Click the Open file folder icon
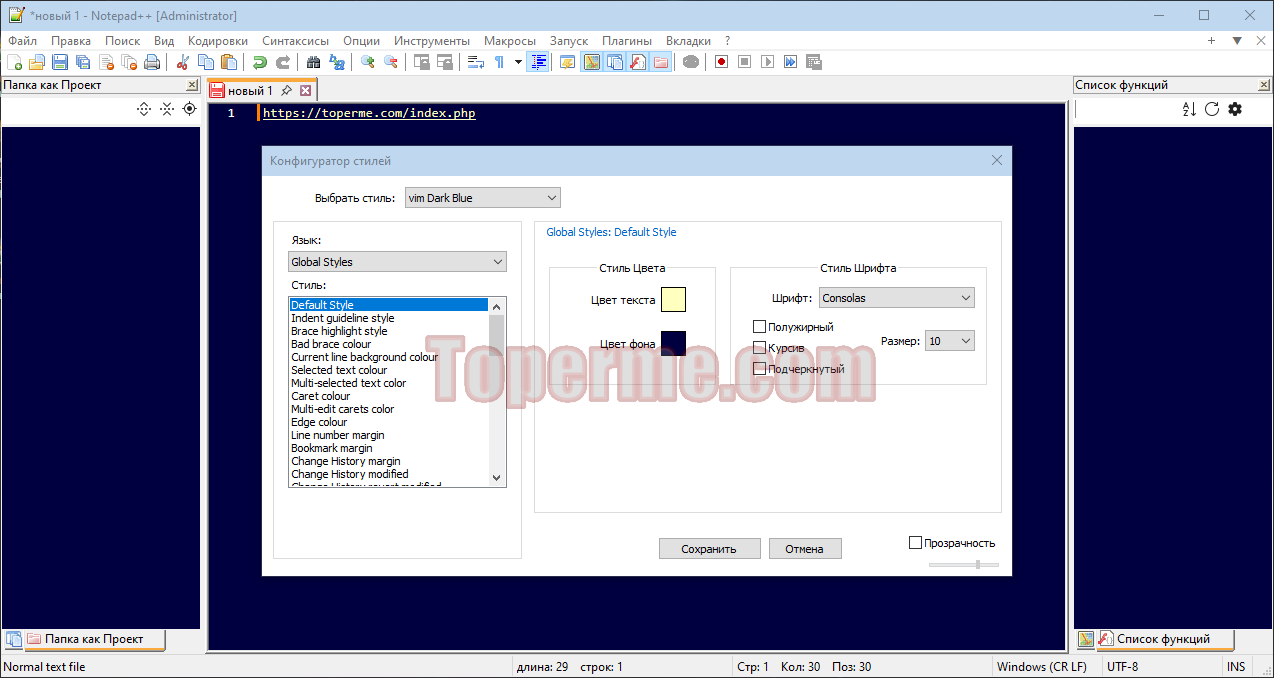Image resolution: width=1274 pixels, height=678 pixels. click(36, 62)
